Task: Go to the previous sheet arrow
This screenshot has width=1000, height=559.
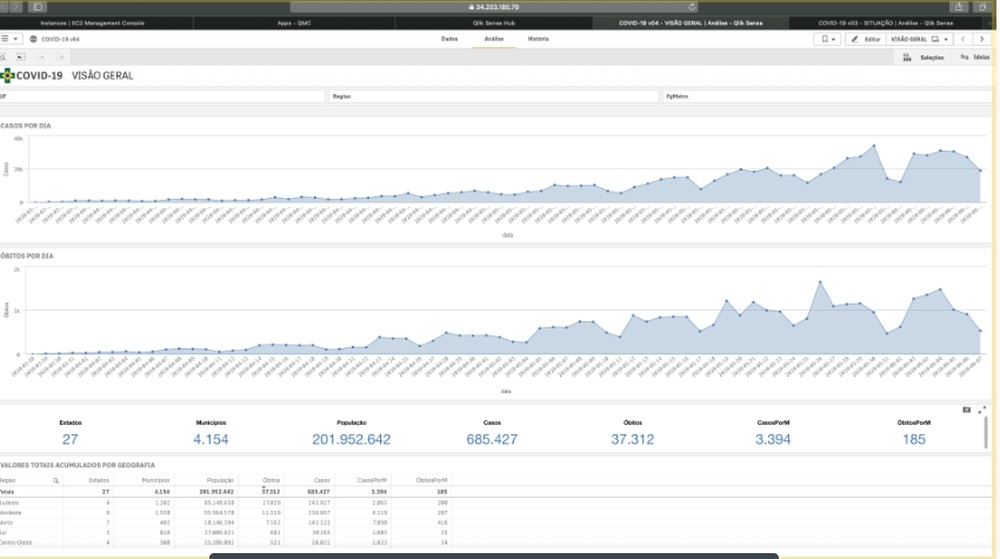Action: 963,39
